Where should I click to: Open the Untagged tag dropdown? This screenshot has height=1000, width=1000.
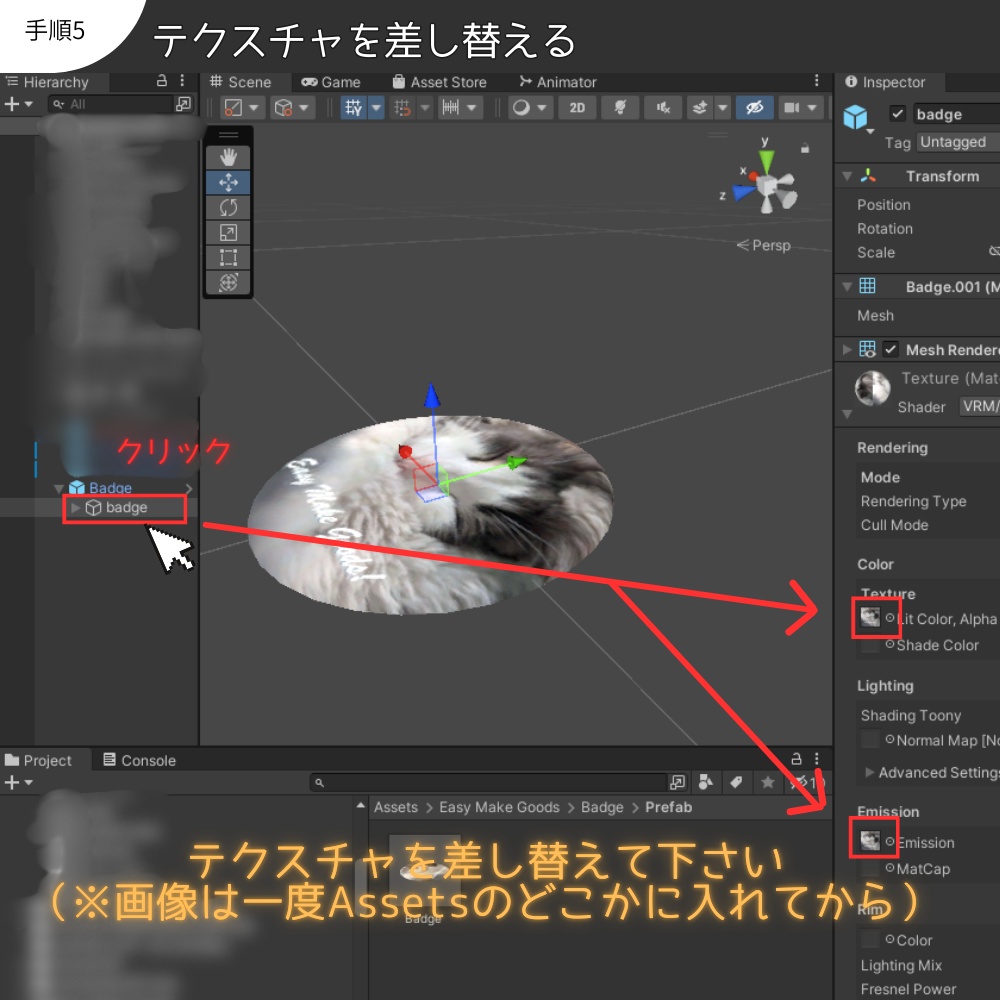[955, 142]
